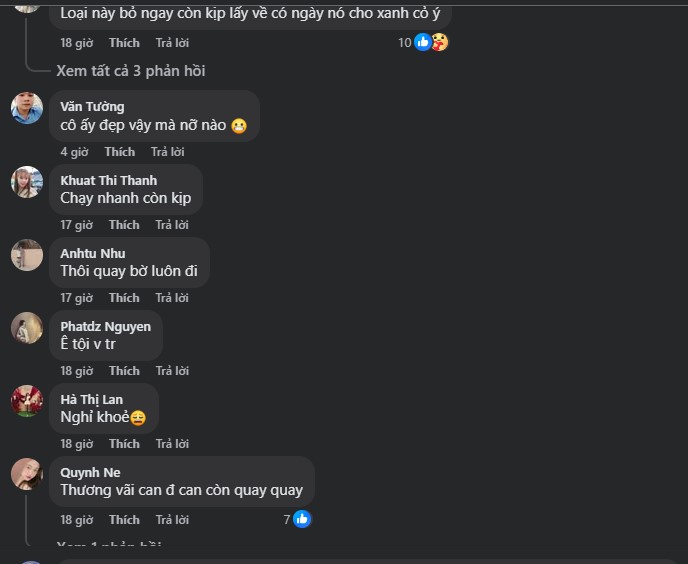
Task: Open Quynh Ne's profile avatar
Action: (27, 474)
